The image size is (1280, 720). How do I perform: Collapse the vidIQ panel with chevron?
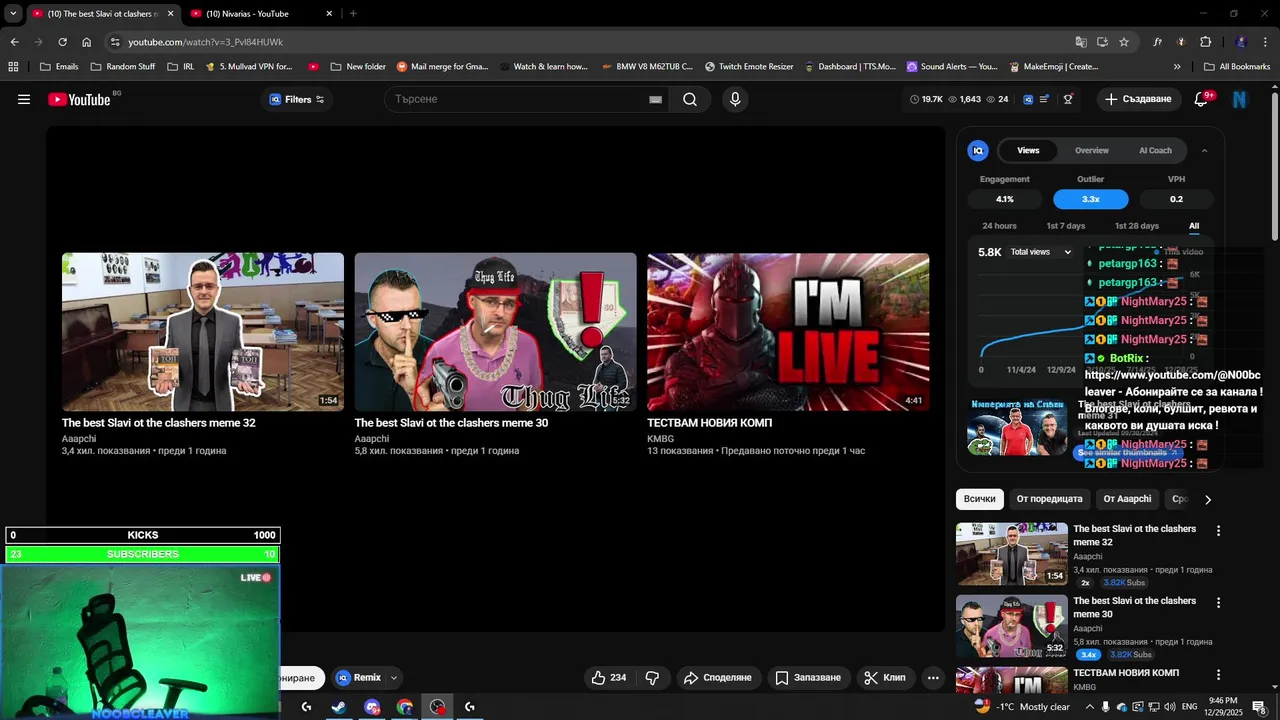click(1204, 150)
